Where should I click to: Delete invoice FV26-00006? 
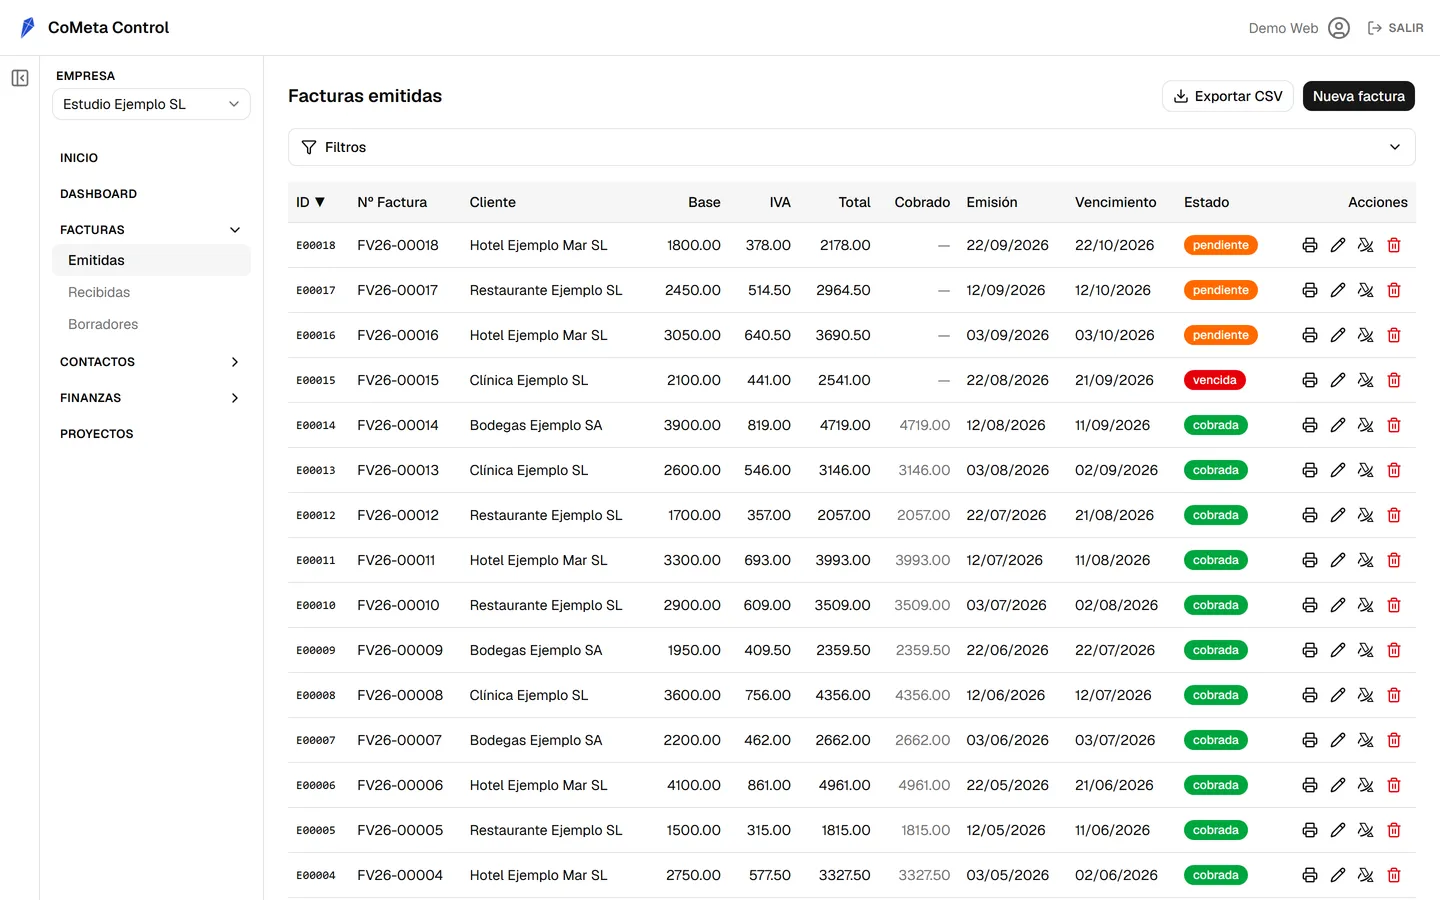1394,785
